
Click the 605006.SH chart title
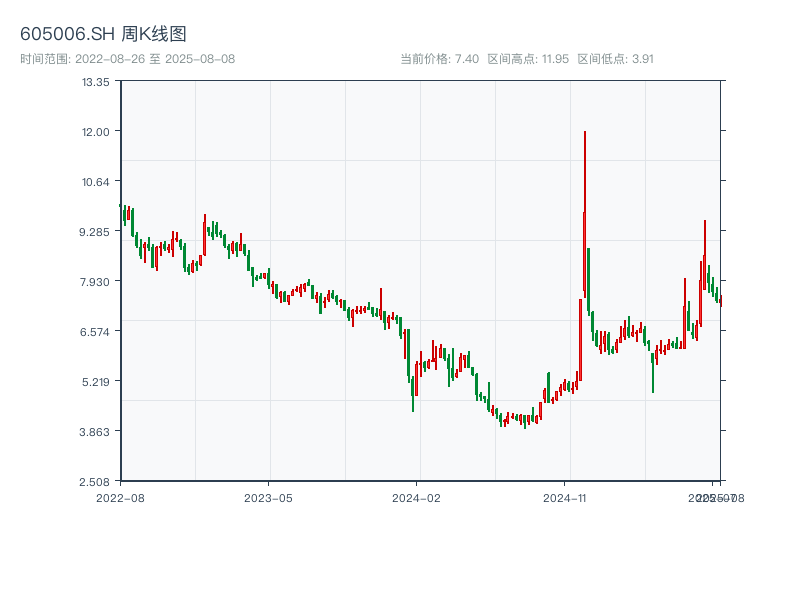coord(103,35)
